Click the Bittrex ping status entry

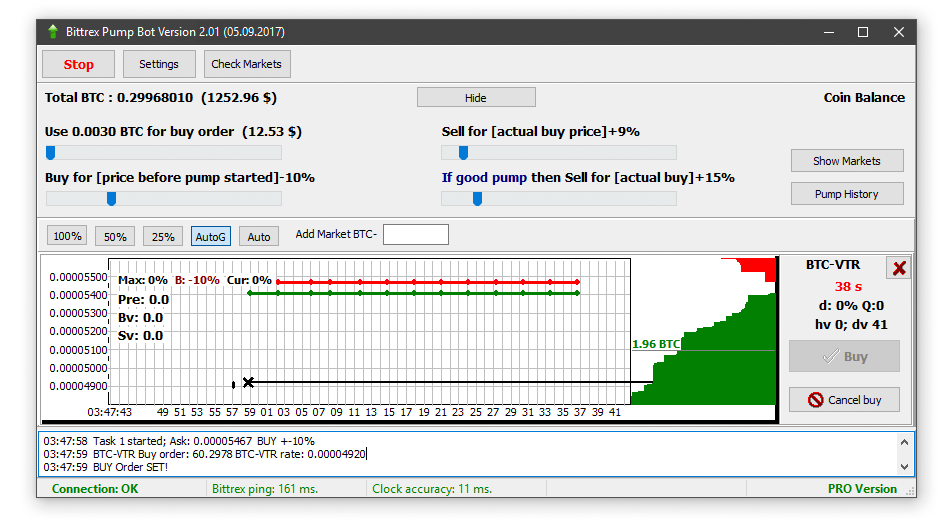(x=265, y=489)
